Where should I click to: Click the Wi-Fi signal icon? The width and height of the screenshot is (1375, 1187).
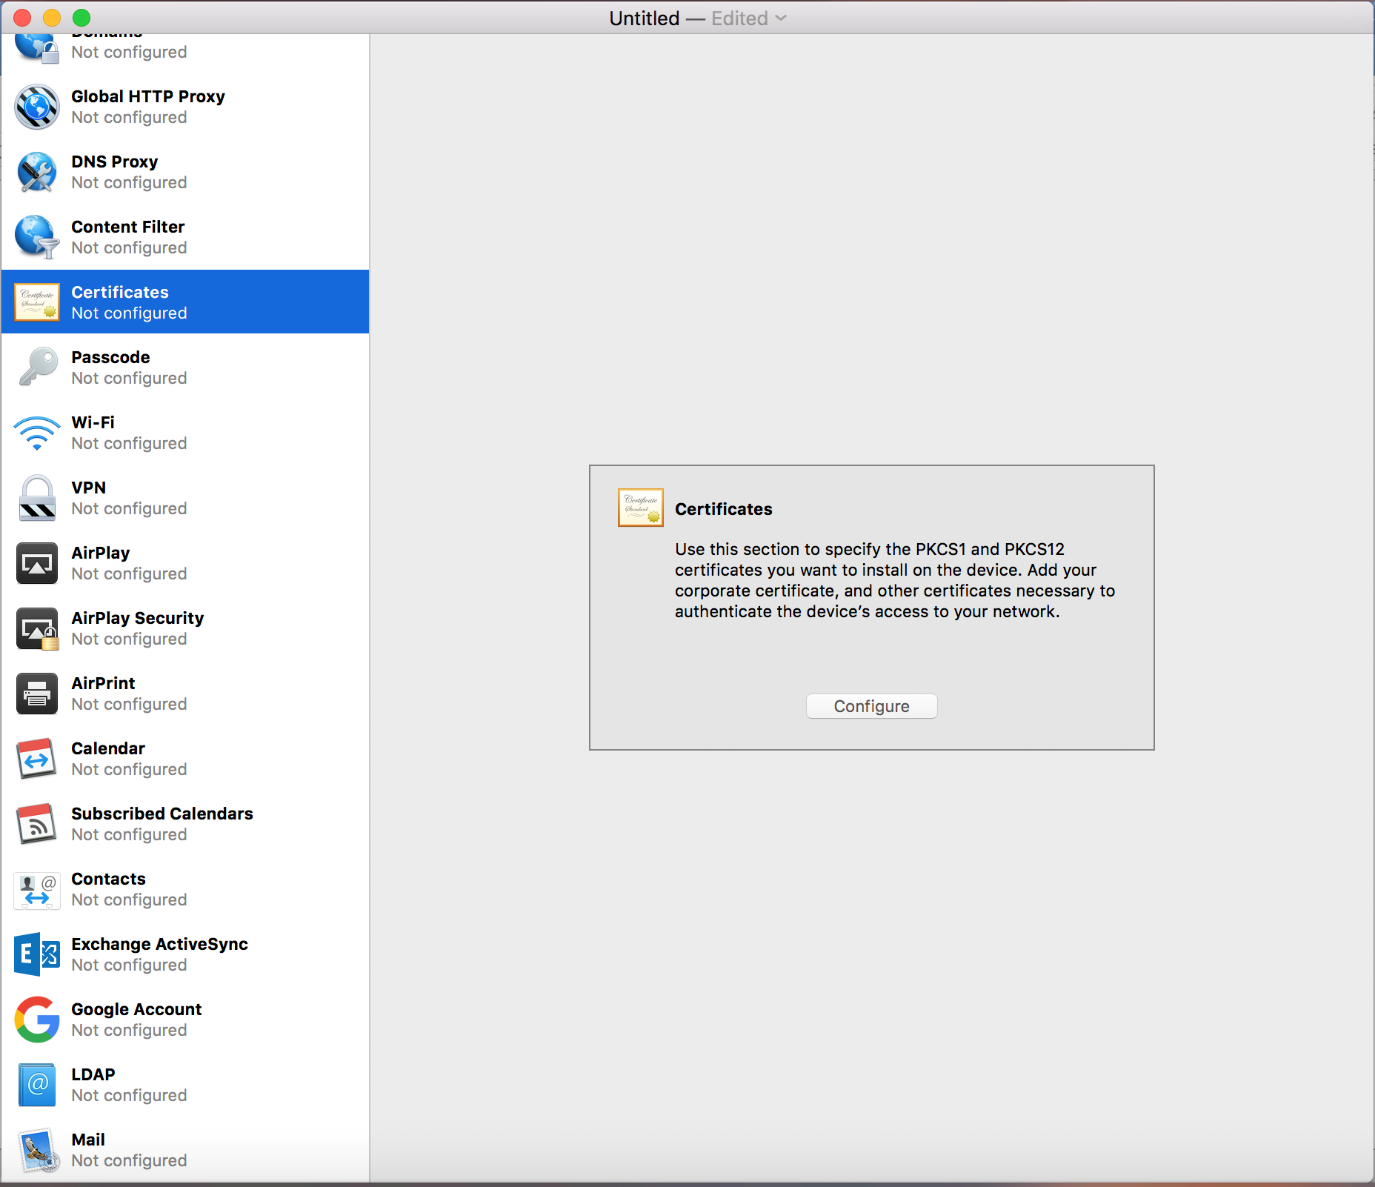pos(36,432)
